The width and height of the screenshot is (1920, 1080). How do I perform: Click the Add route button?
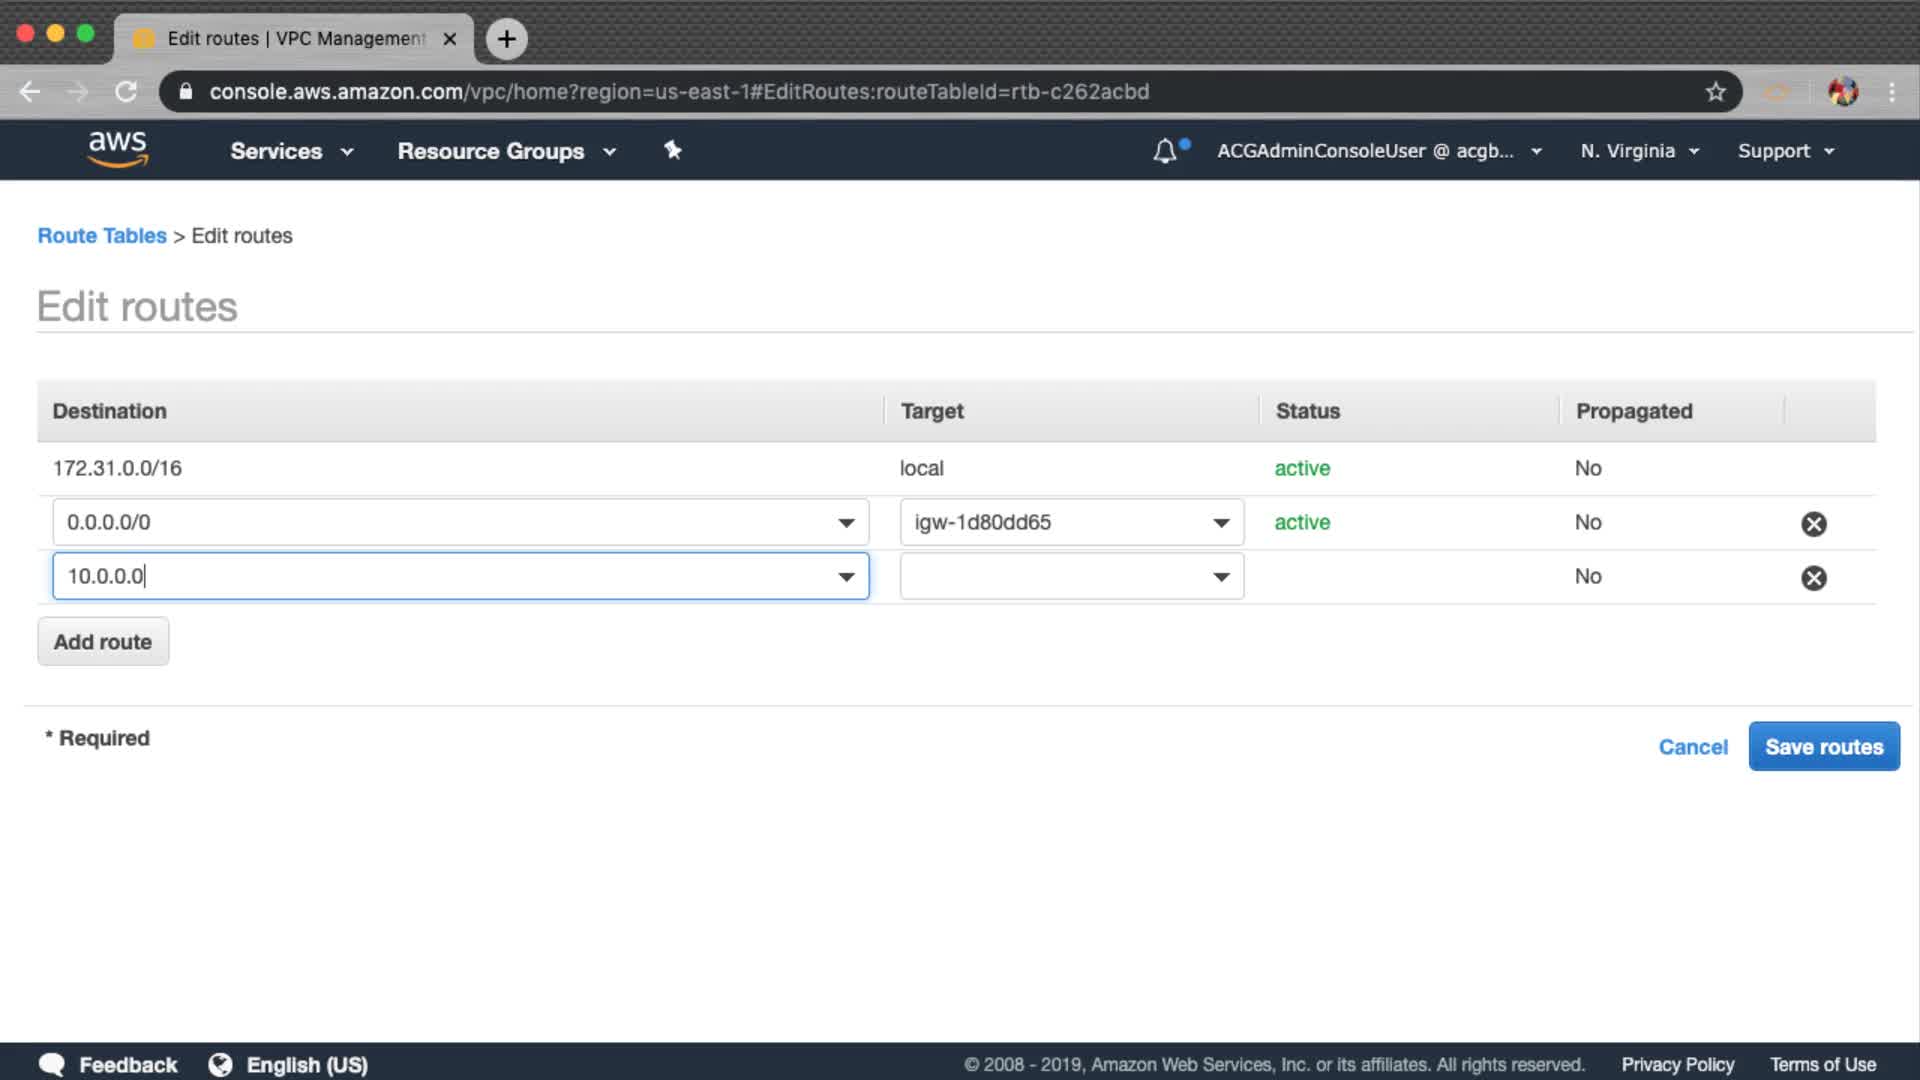[x=103, y=642]
